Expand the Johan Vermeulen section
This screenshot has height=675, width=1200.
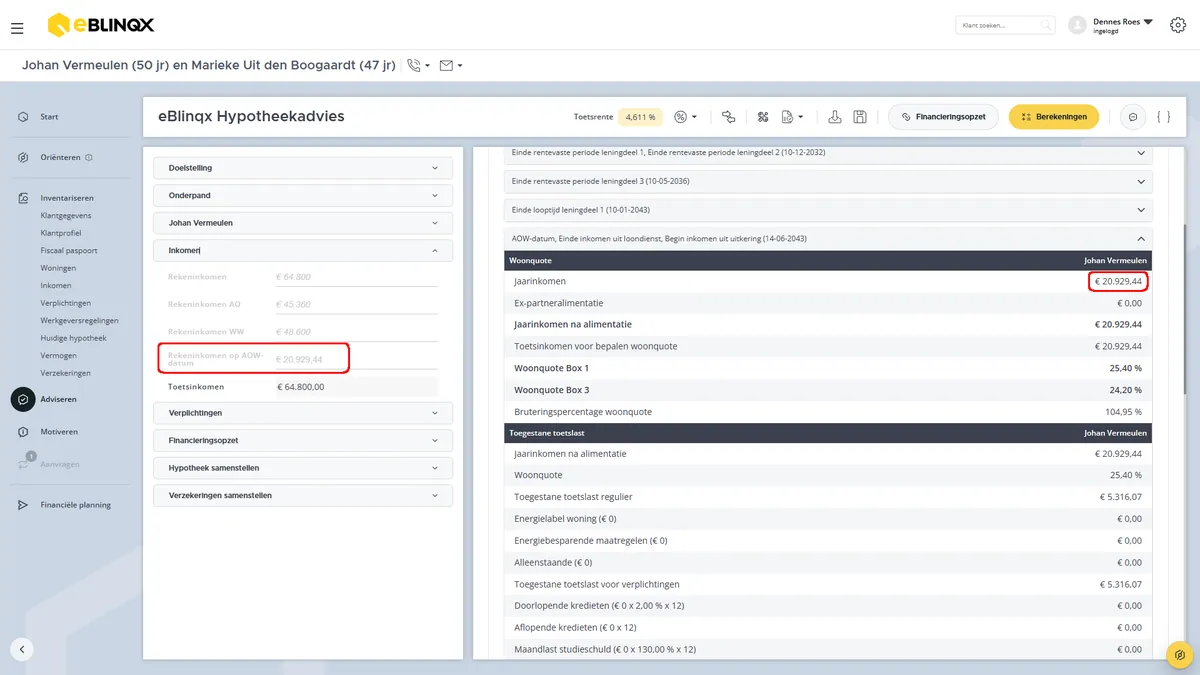(x=303, y=223)
